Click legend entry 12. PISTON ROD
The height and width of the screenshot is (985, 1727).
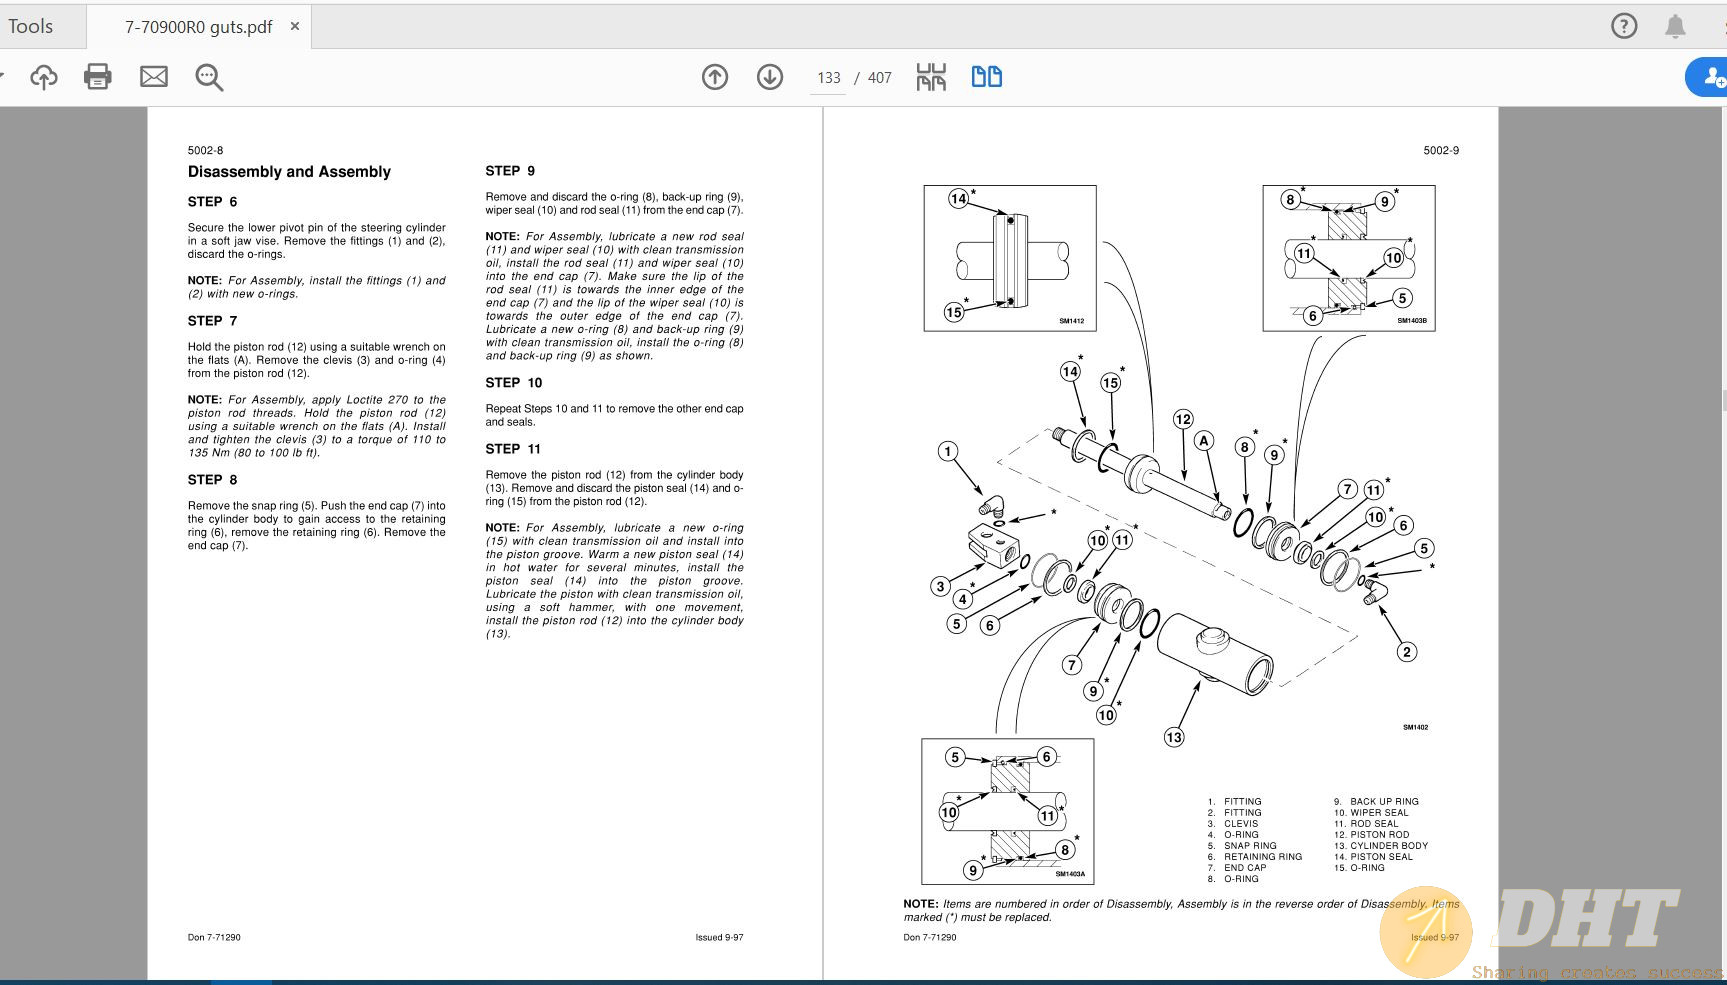[1371, 835]
